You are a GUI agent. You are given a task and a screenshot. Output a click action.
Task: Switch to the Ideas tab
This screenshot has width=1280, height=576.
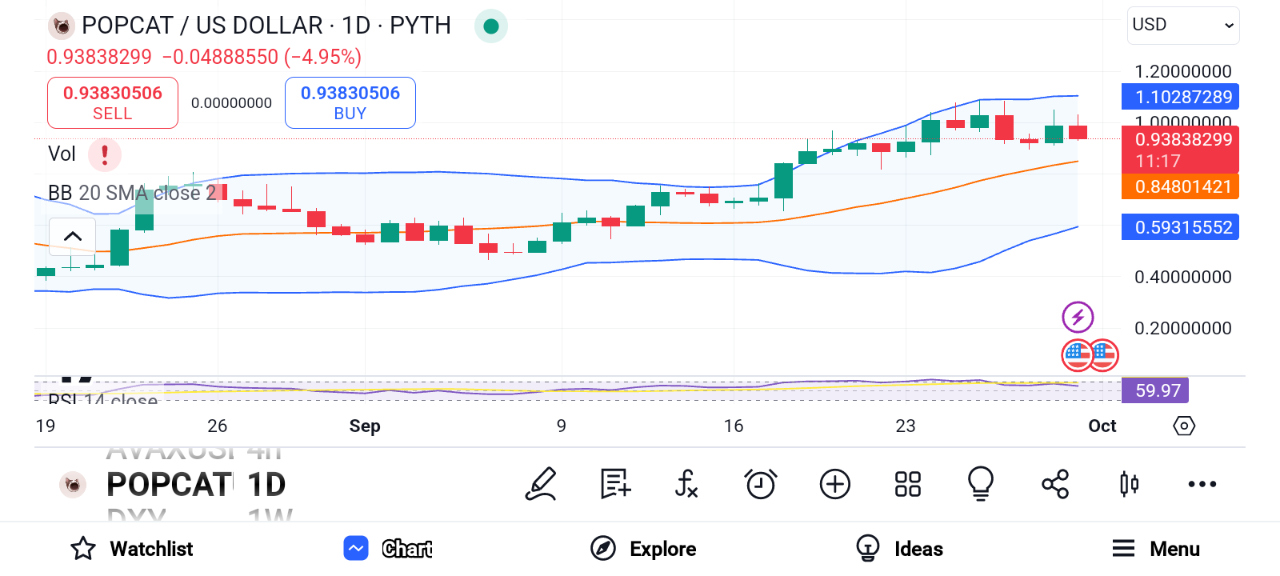point(899,548)
